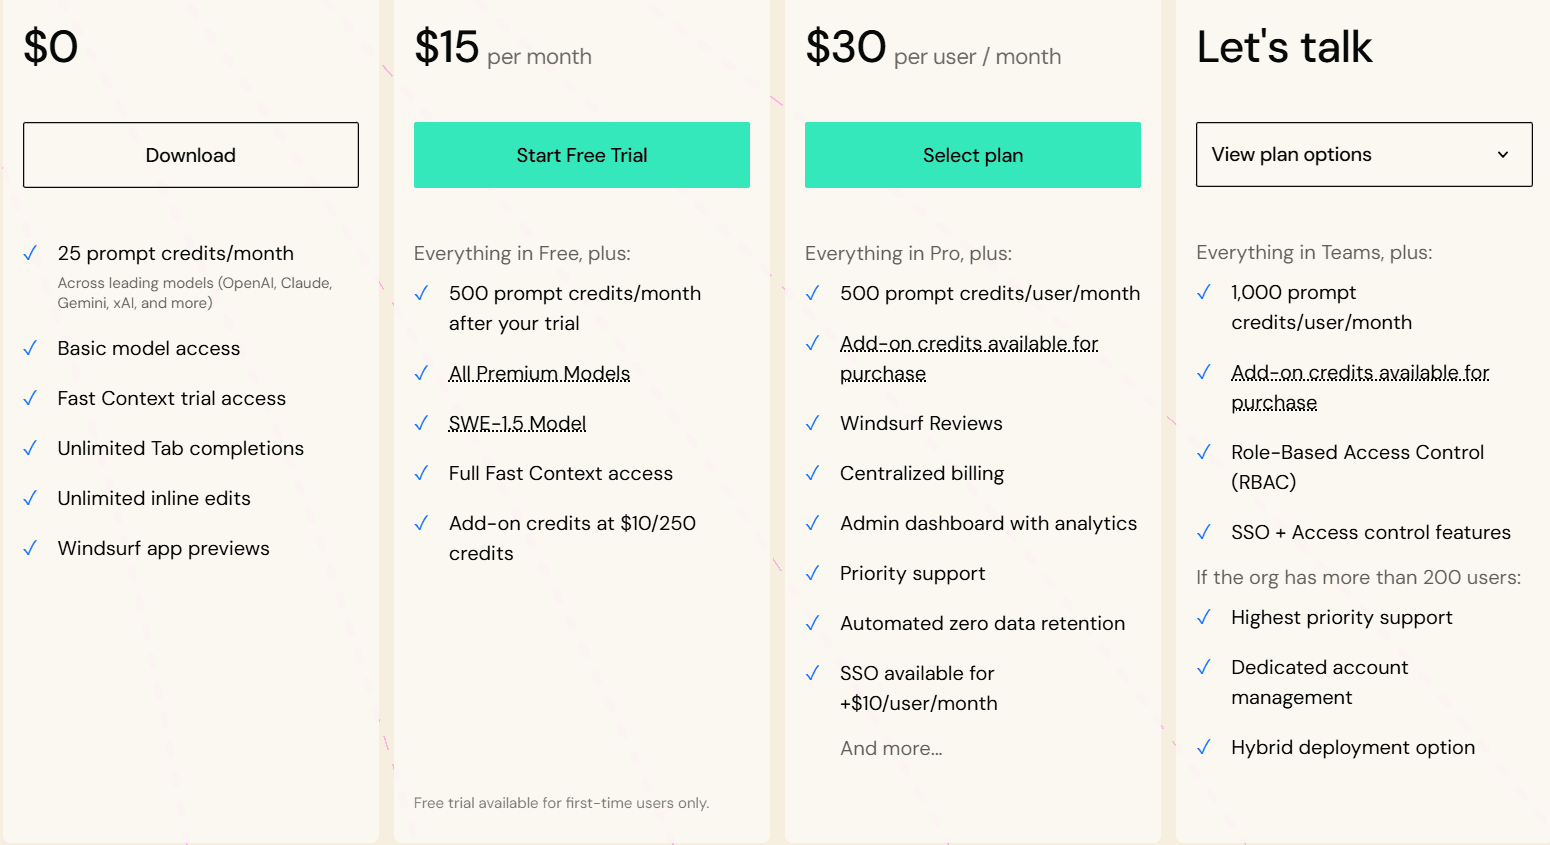Open Add-on credits available for purchase under Pro
Image resolution: width=1550 pixels, height=845 pixels.
968,343
